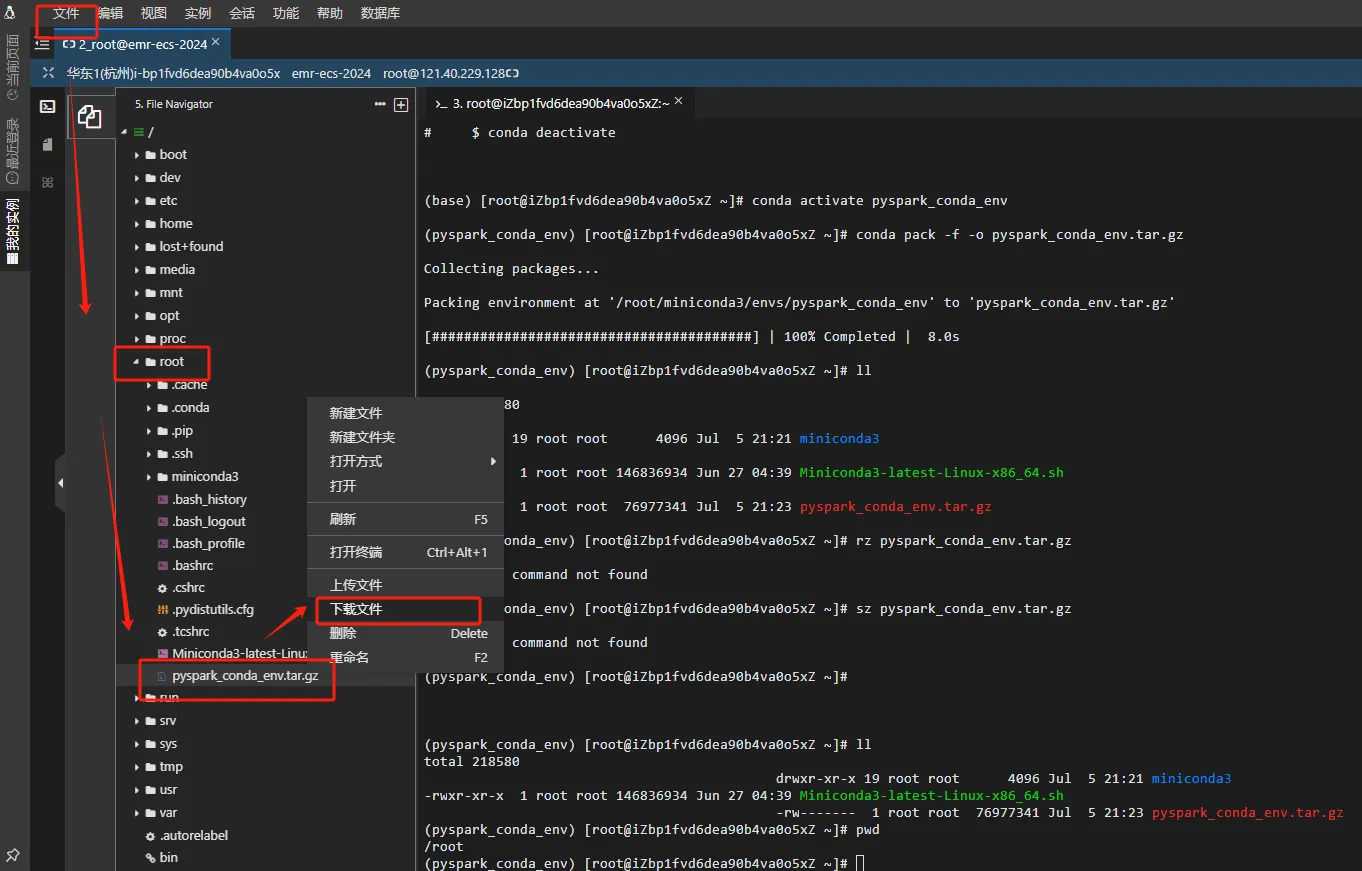Open the 会话 menu

[x=242, y=14]
